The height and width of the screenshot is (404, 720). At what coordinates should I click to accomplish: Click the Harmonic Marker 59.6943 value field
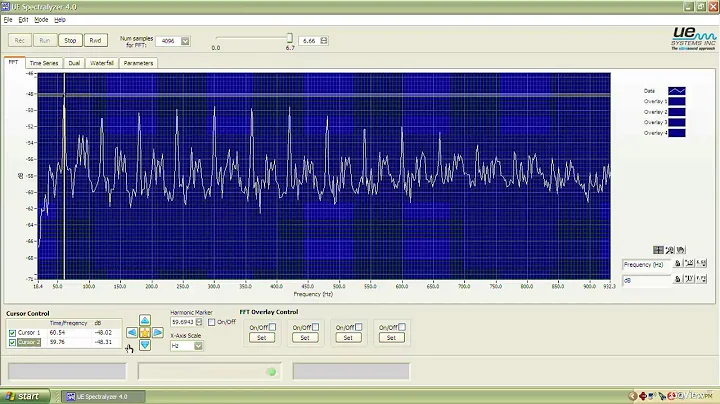[x=183, y=322]
